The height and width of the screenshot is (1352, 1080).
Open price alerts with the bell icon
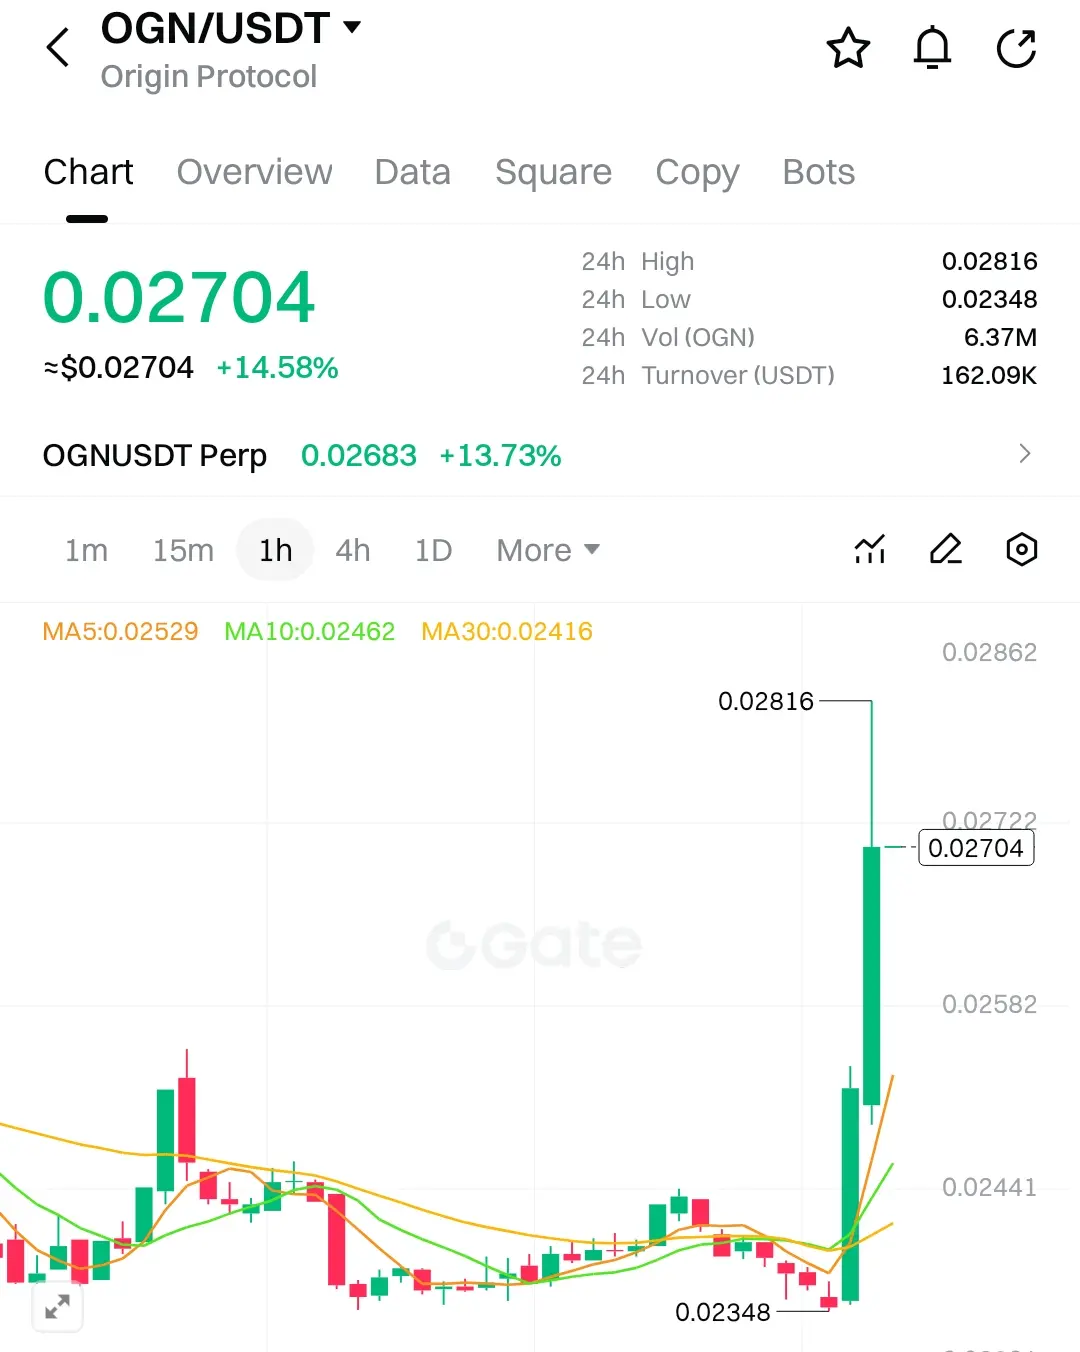click(x=932, y=48)
